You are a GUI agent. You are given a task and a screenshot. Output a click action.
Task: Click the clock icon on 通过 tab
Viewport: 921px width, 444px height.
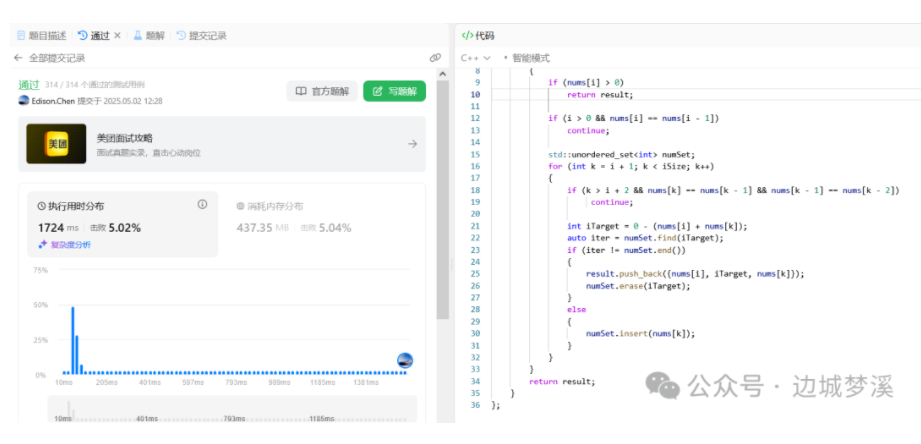pyautogui.click(x=82, y=35)
